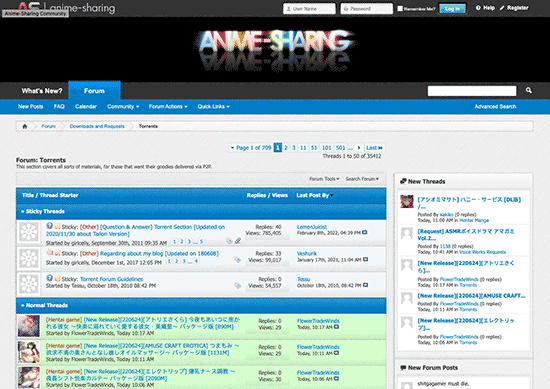The height and width of the screenshot is (389, 550).
Task: Open FAQ menu item
Action: tap(59, 107)
